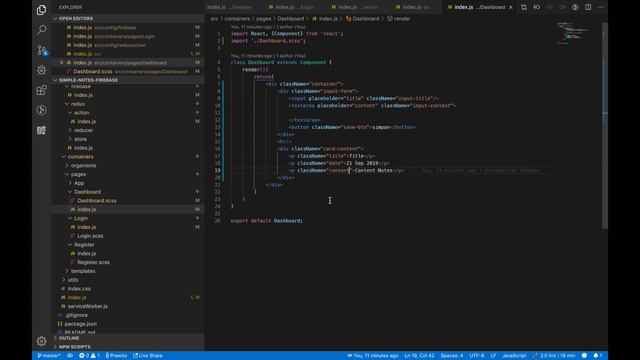Viewport: 640px width, 360px height.
Task: Open the Search view in activity bar
Action: 41,29
